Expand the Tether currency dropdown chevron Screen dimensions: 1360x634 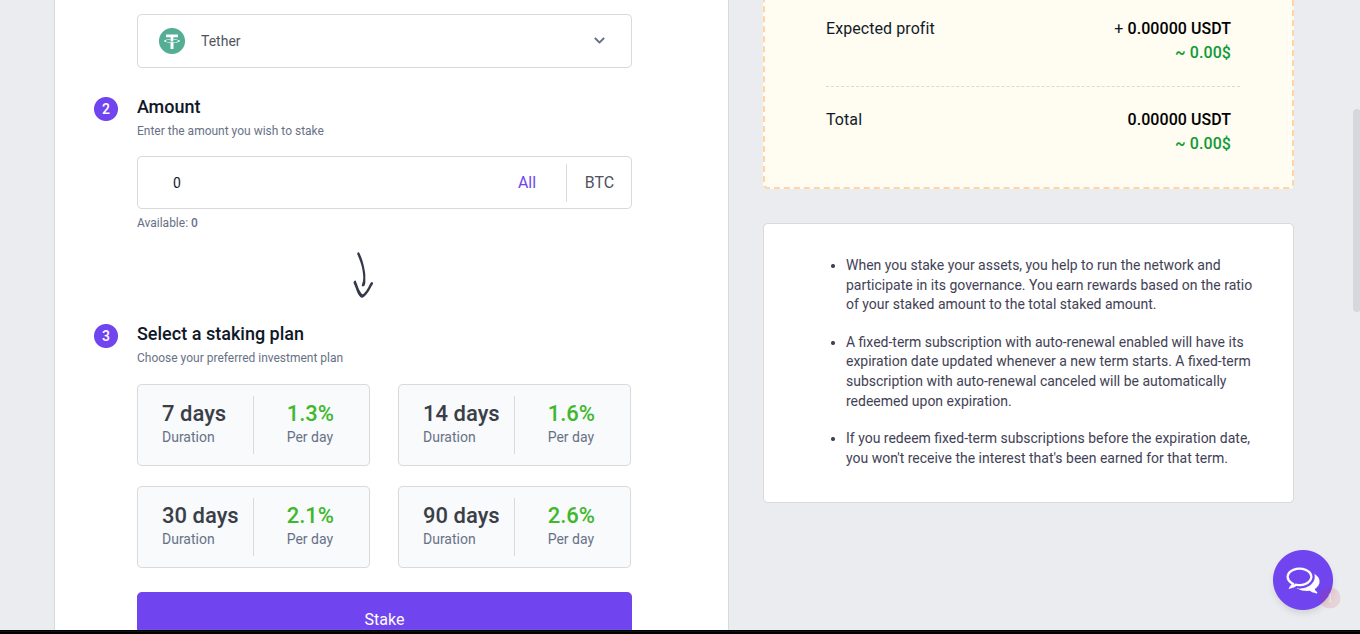pyautogui.click(x=599, y=41)
